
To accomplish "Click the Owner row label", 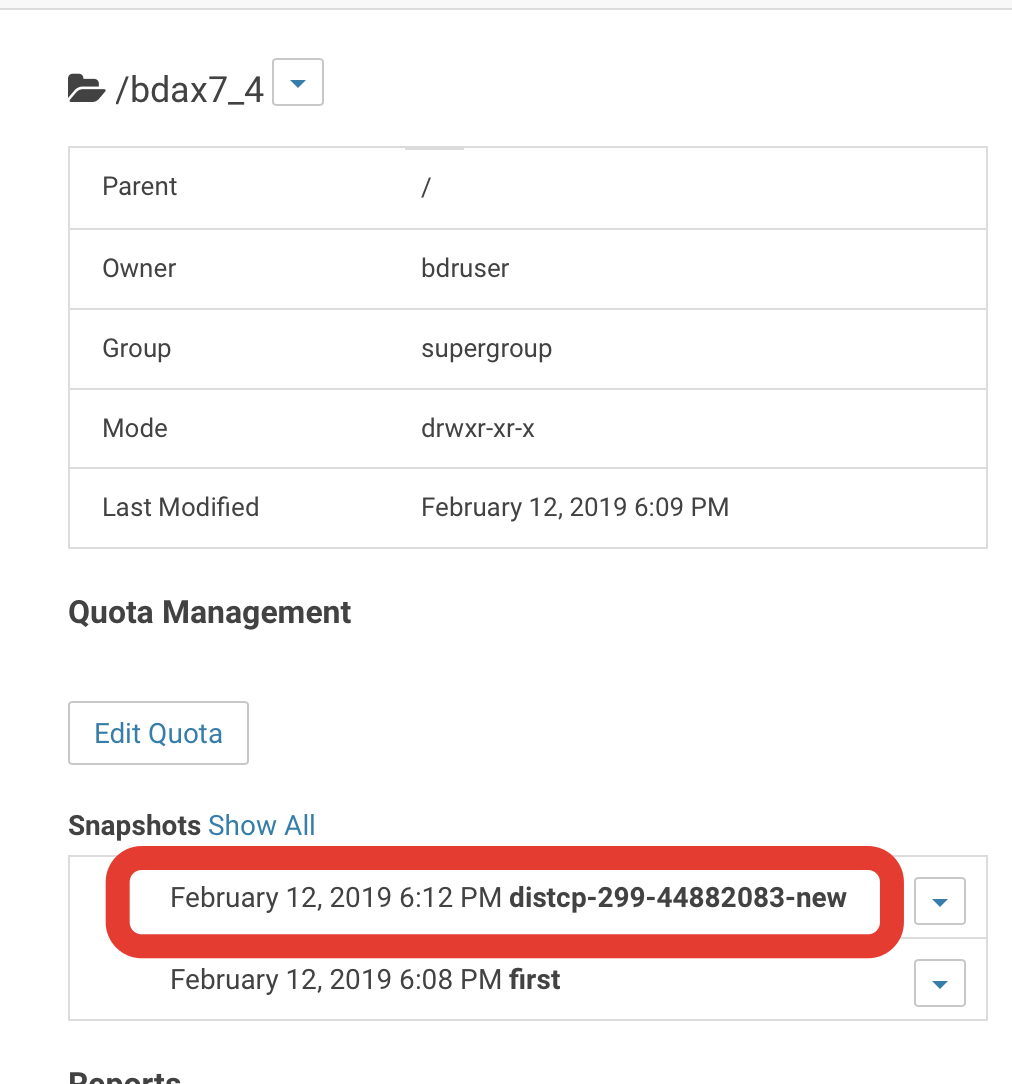I will point(139,268).
